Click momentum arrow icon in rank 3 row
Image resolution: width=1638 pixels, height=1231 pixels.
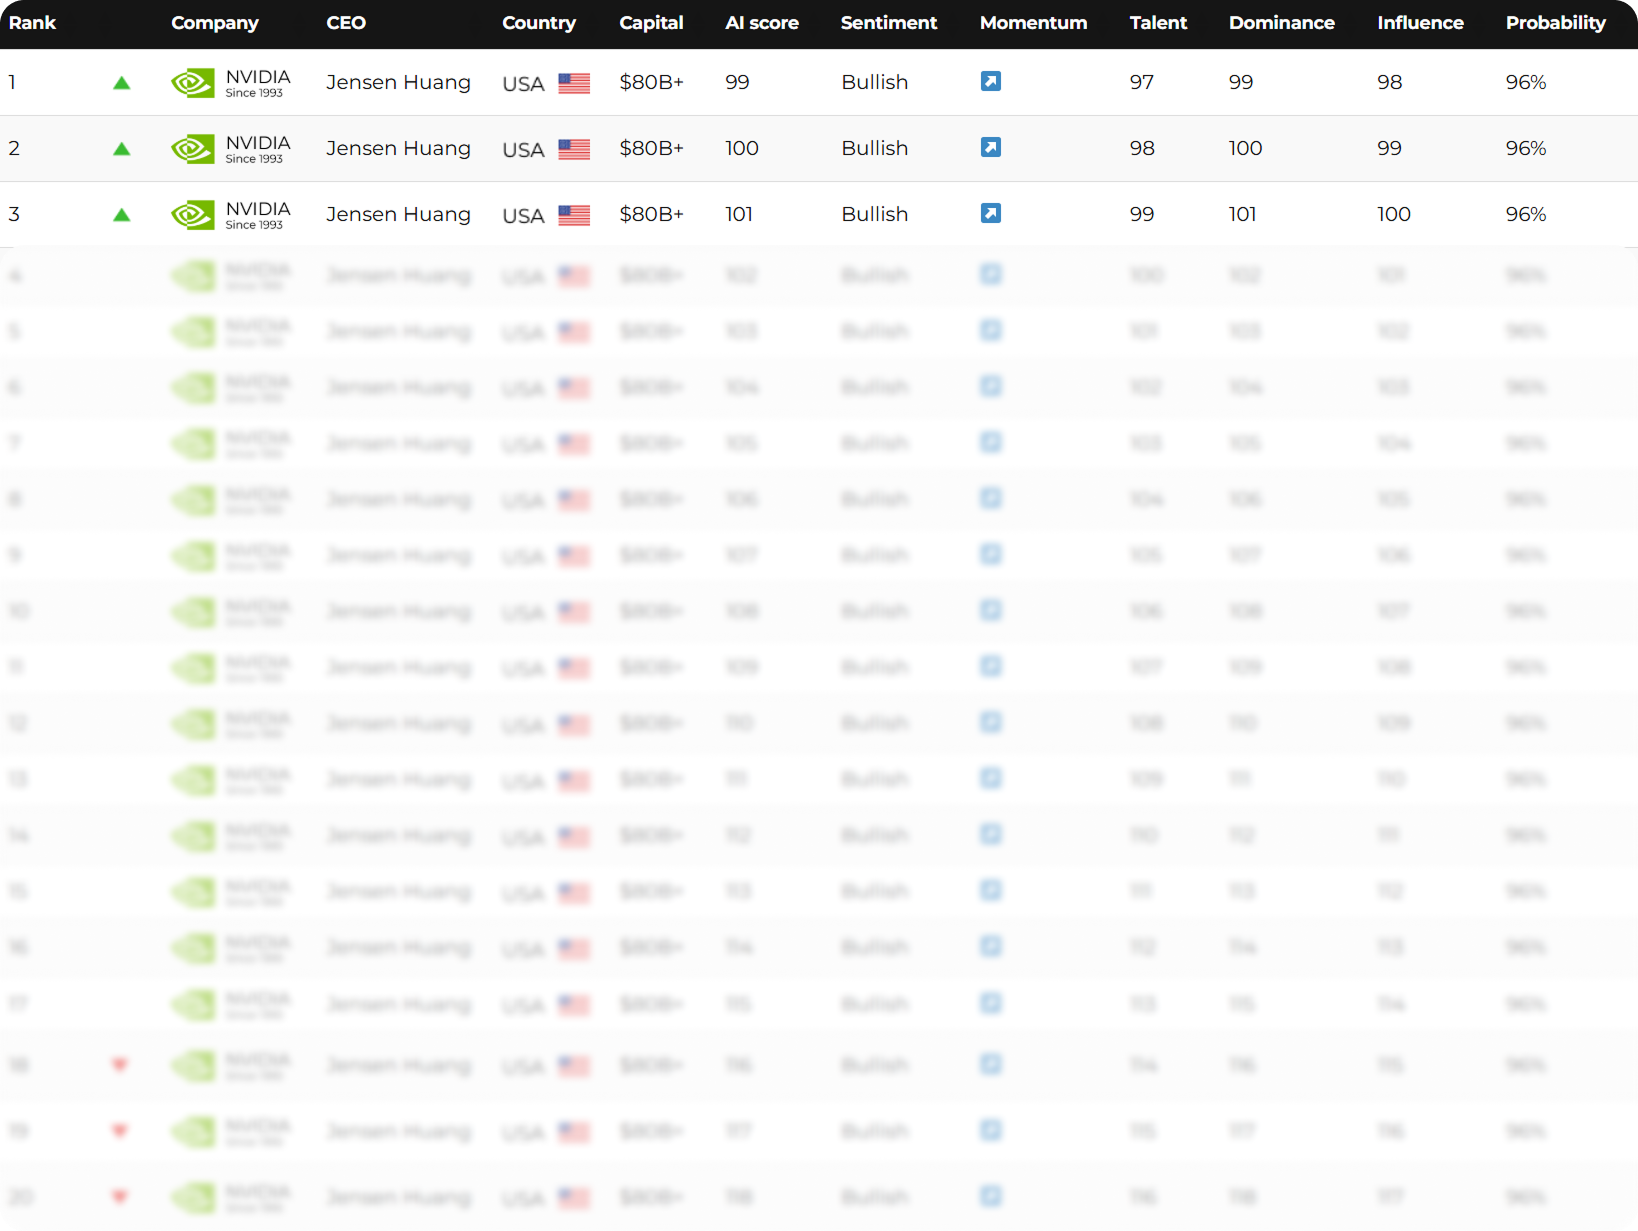pyautogui.click(x=990, y=214)
